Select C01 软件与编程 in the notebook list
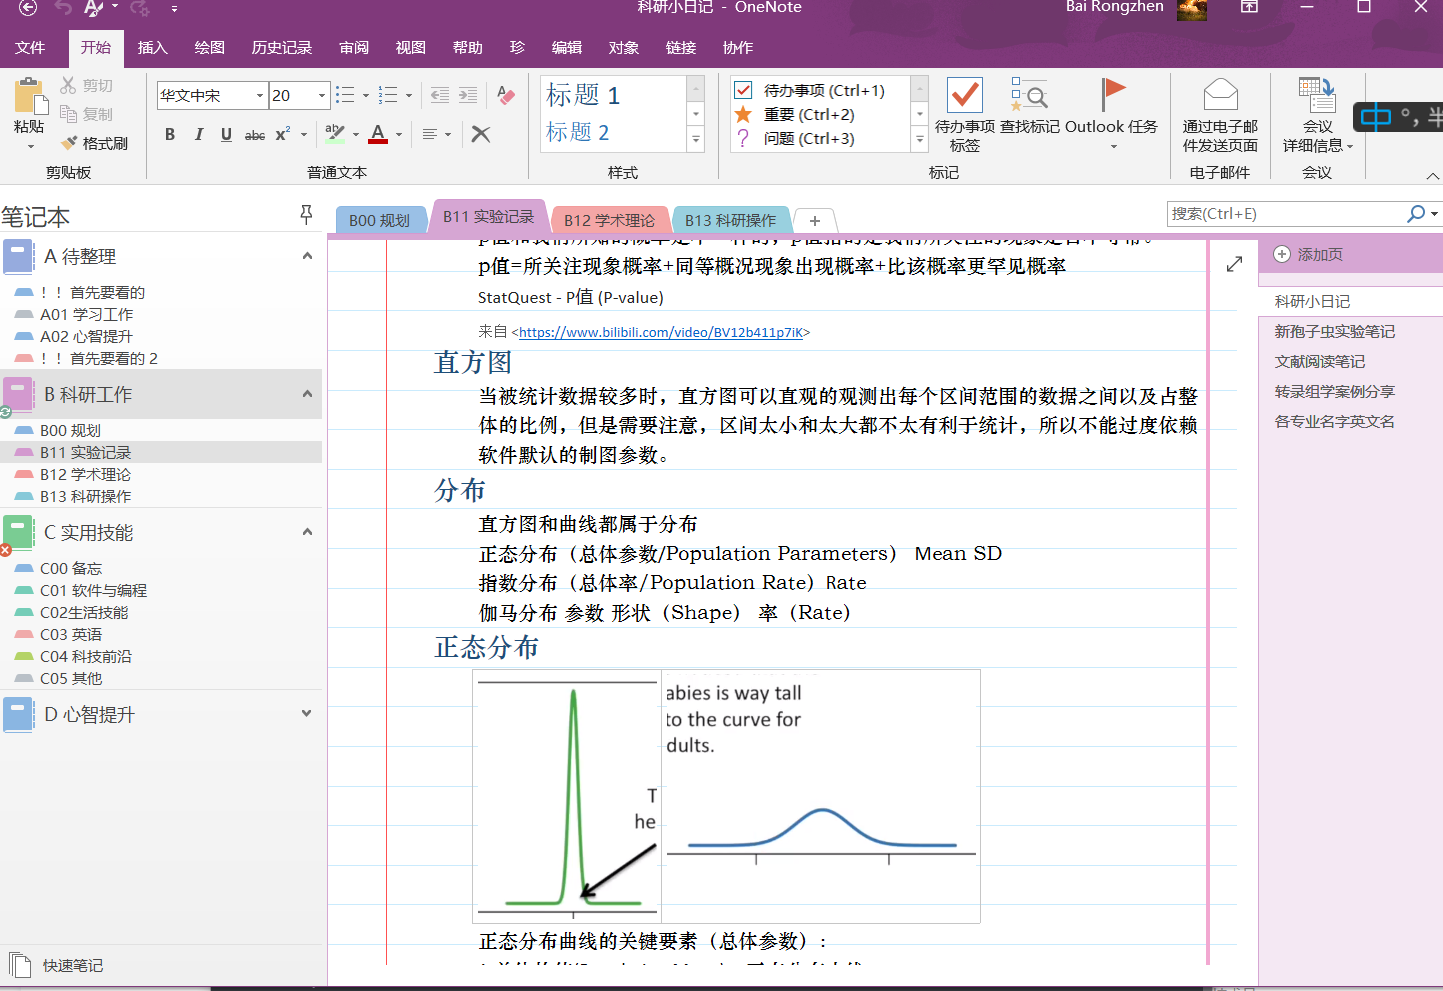This screenshot has width=1443, height=991. [x=93, y=591]
